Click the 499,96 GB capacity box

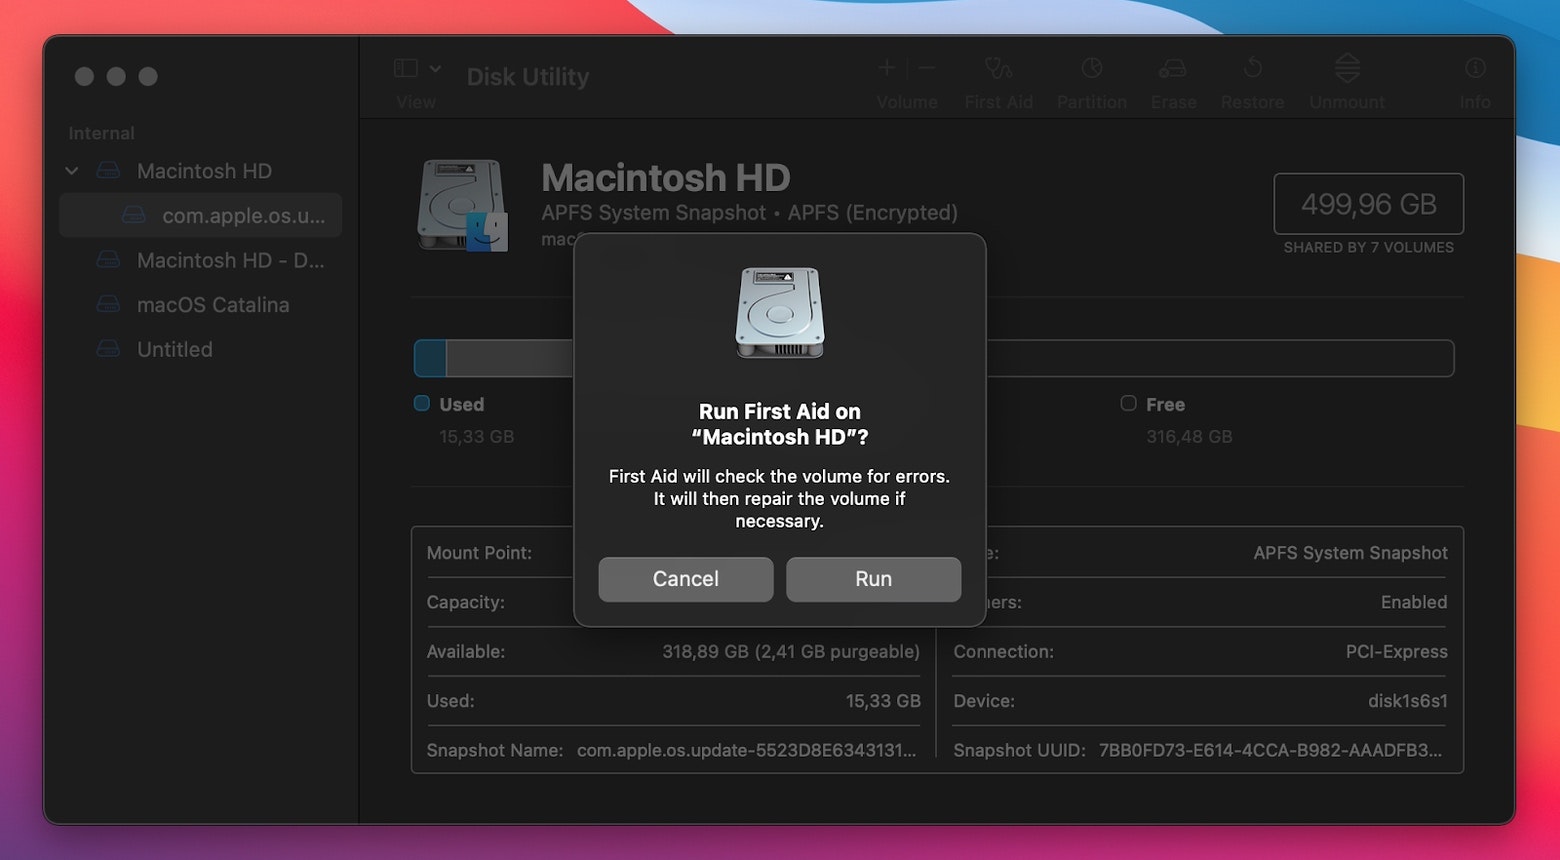[1369, 204]
